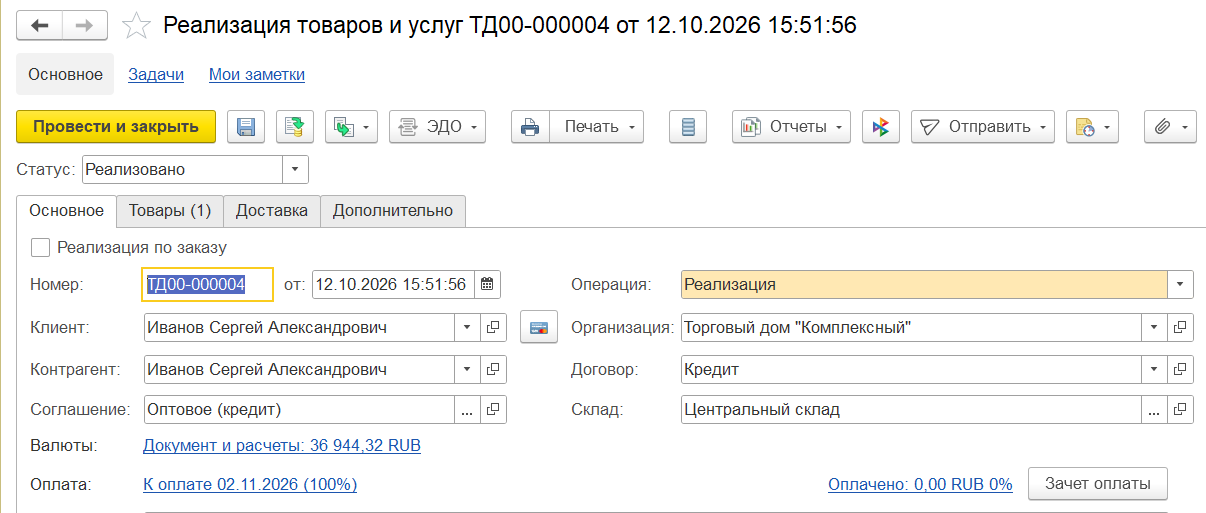Viewport: 1206px width, 513px height.
Task: Open the ЭДО dropdown menu
Action: point(437,127)
